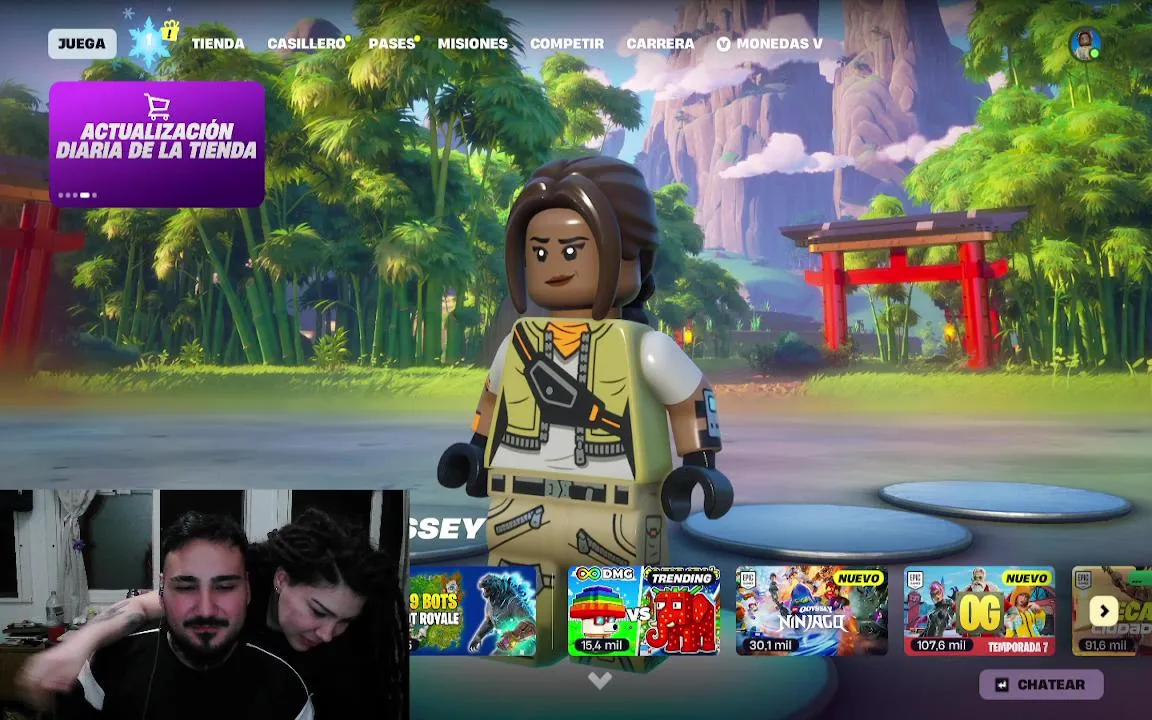The image size is (1152, 720).
Task: Click the next arrow on game carousel
Action: (1104, 611)
